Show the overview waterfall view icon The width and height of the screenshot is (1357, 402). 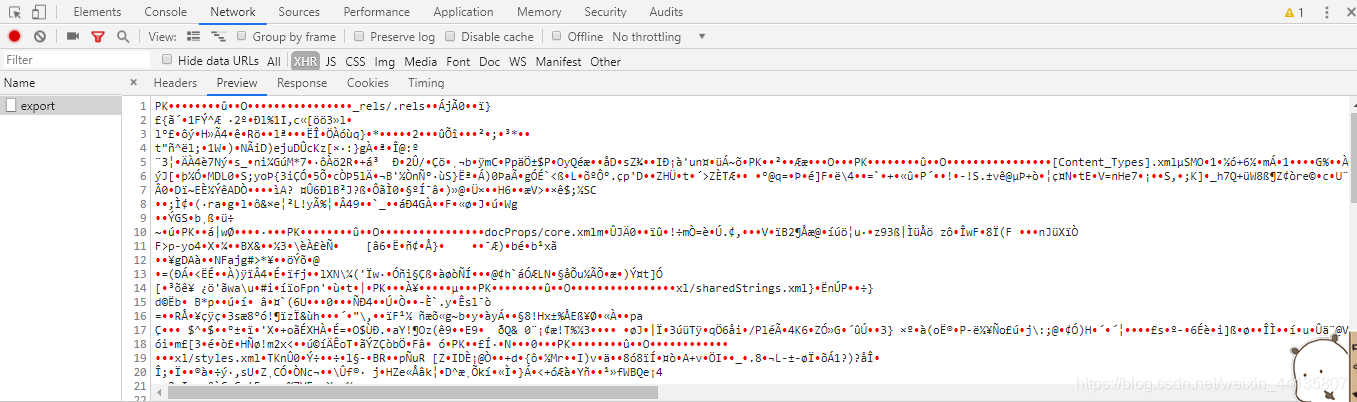coord(217,36)
